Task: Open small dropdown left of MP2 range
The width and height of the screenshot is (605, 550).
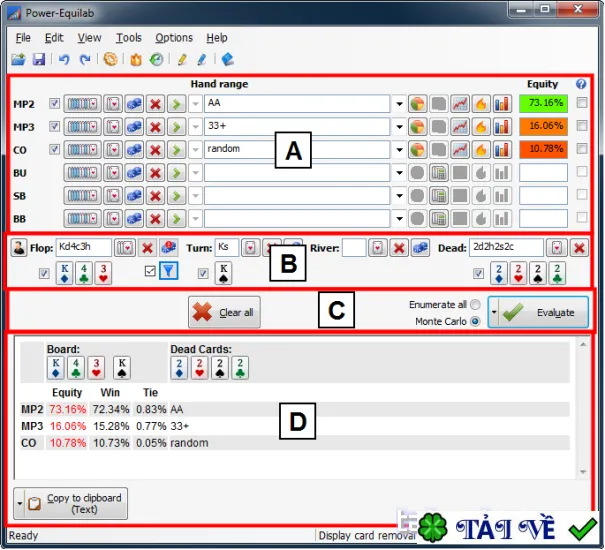Action: click(x=196, y=104)
